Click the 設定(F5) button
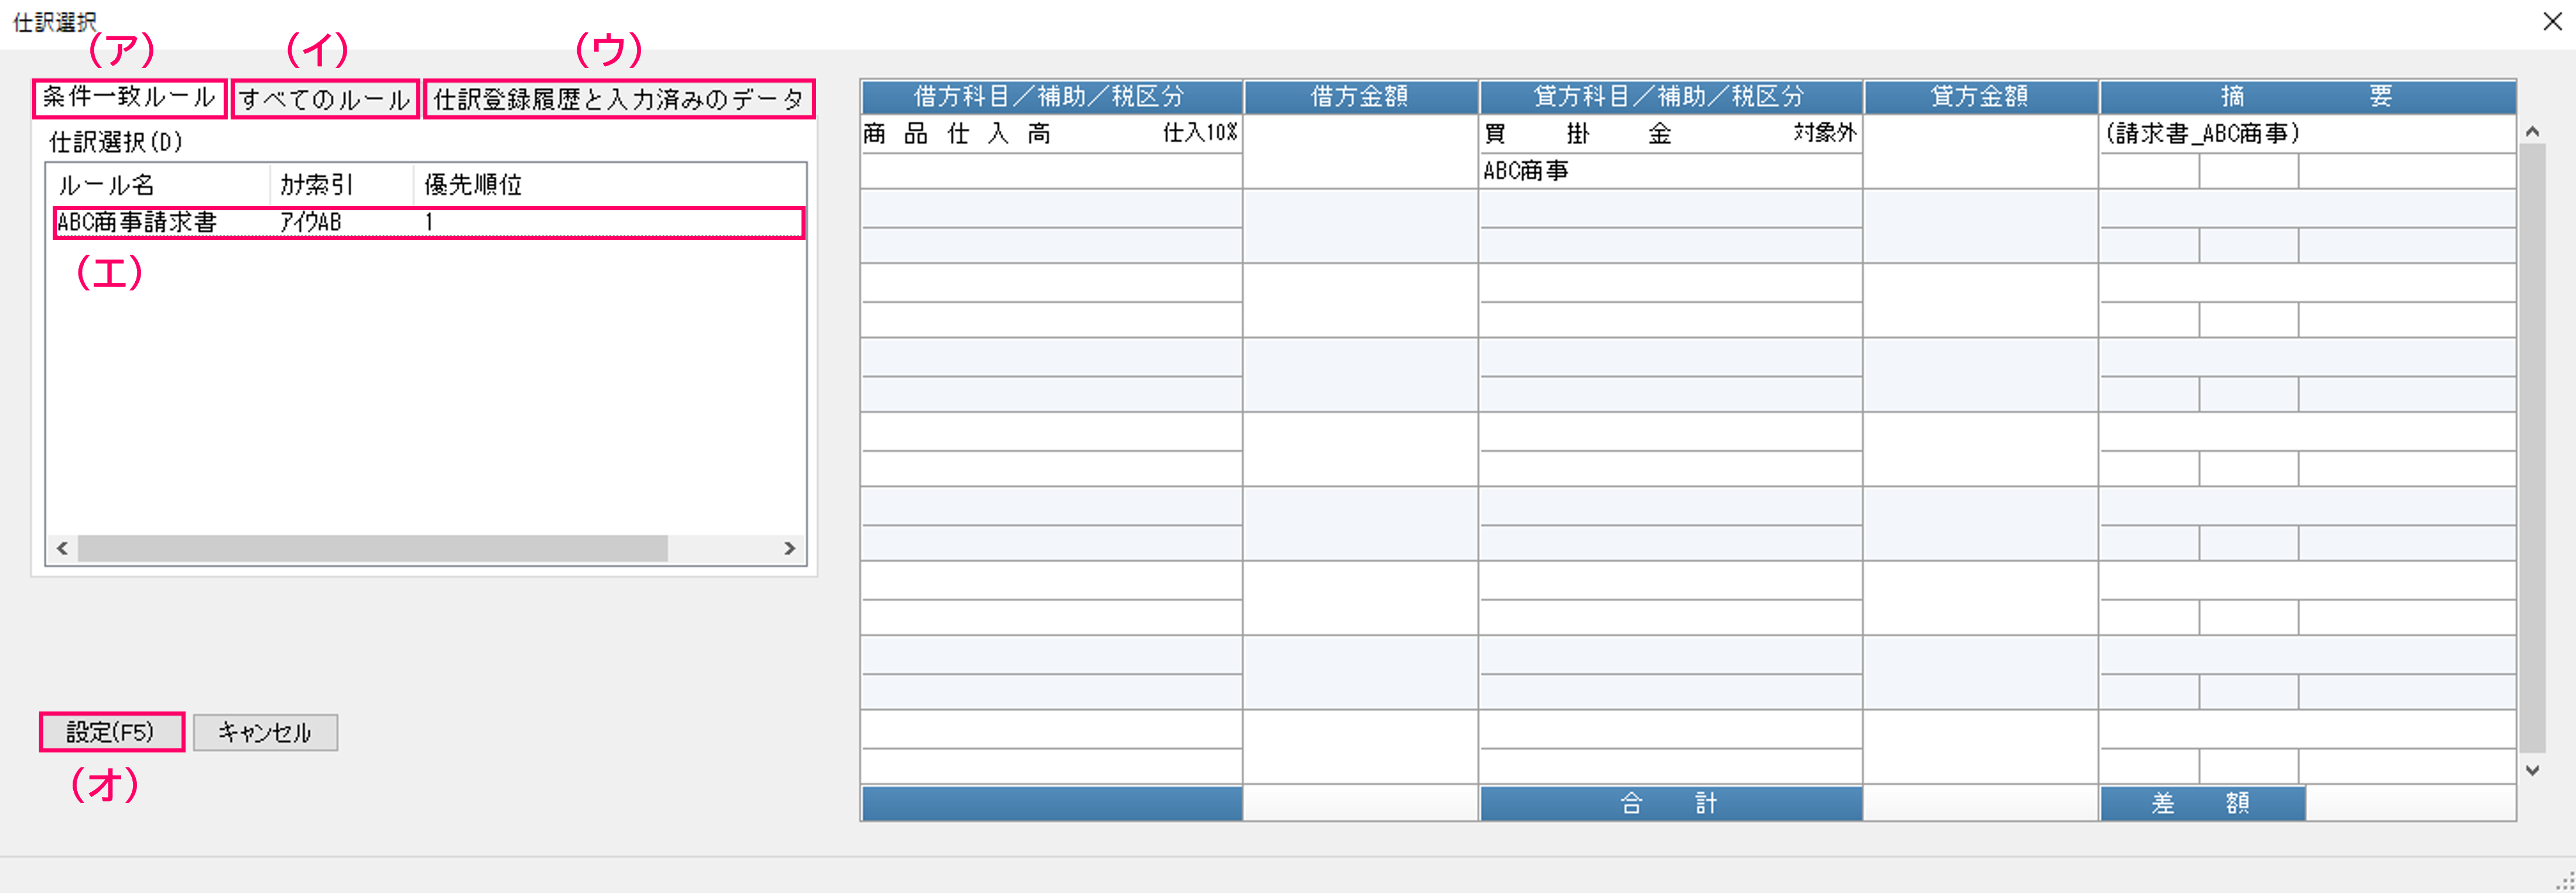The width and height of the screenshot is (2576, 893). coord(111,732)
